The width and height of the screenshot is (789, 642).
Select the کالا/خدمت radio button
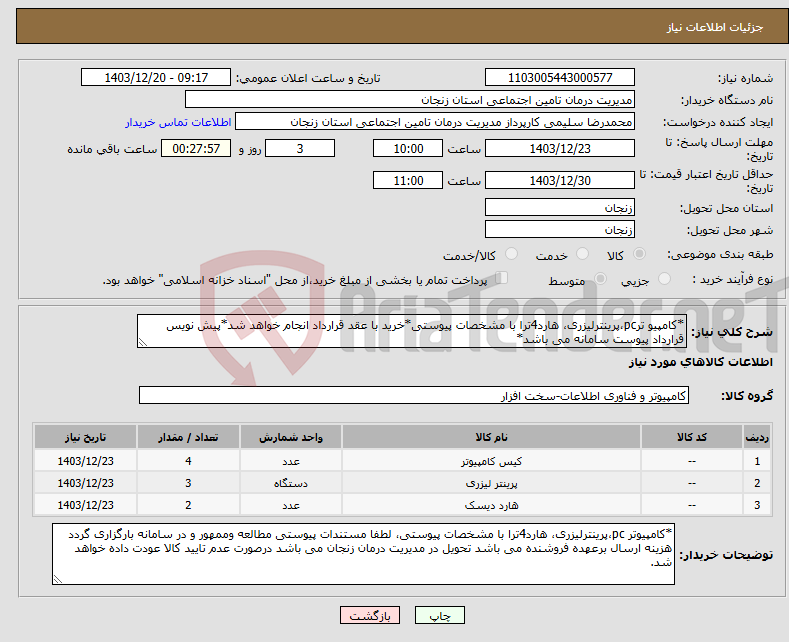pos(511,254)
